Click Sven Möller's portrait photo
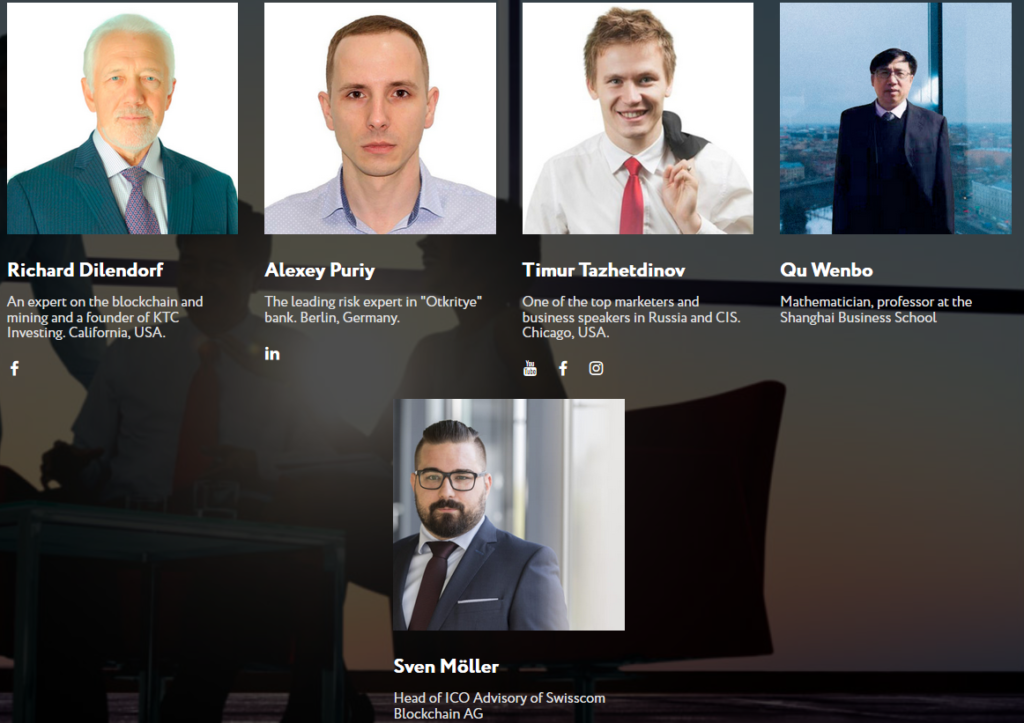The height and width of the screenshot is (723, 1024). pyautogui.click(x=509, y=515)
